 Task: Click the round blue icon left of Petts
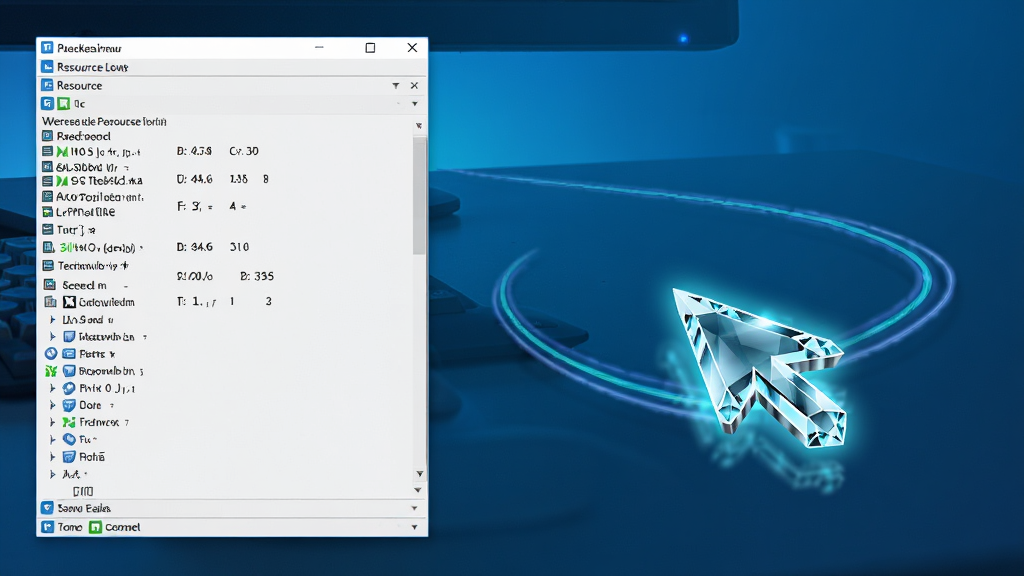51,353
